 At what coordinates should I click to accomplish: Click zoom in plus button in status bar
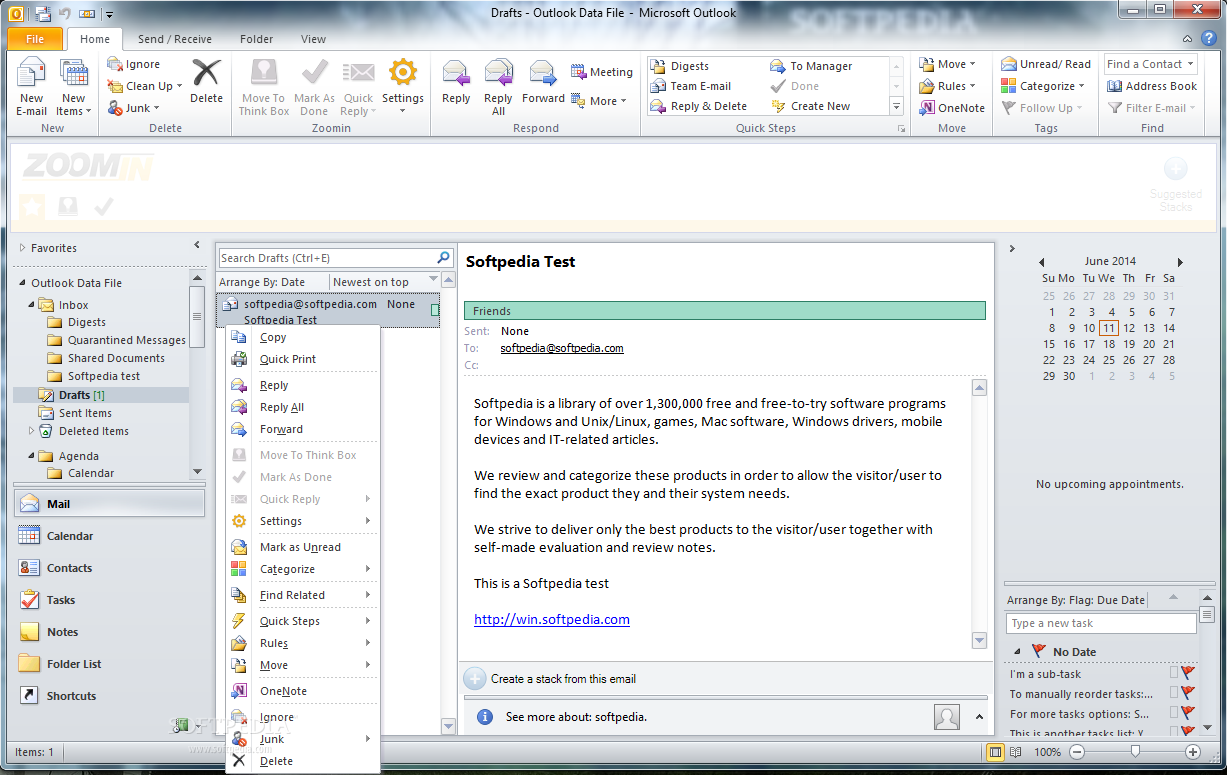point(1192,751)
